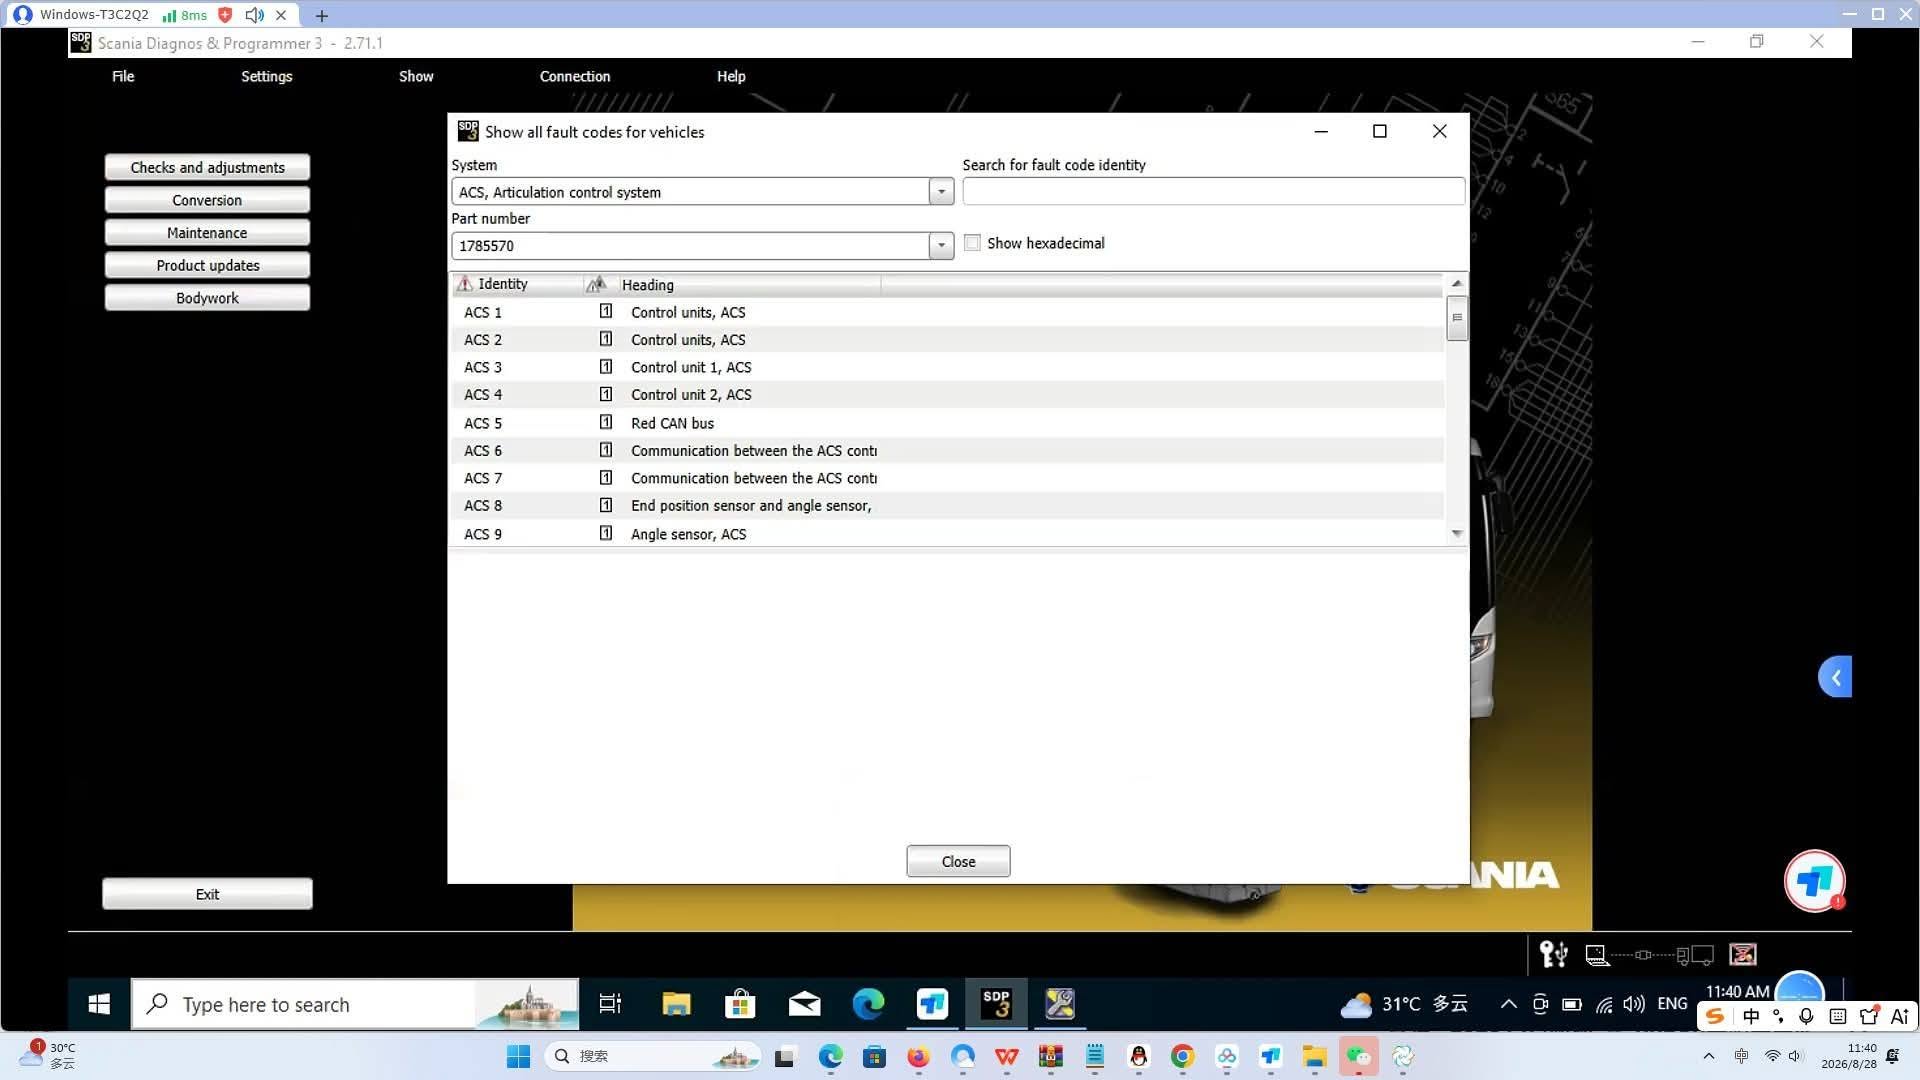The height and width of the screenshot is (1080, 1920).
Task: Open the Show menu
Action: pos(416,76)
